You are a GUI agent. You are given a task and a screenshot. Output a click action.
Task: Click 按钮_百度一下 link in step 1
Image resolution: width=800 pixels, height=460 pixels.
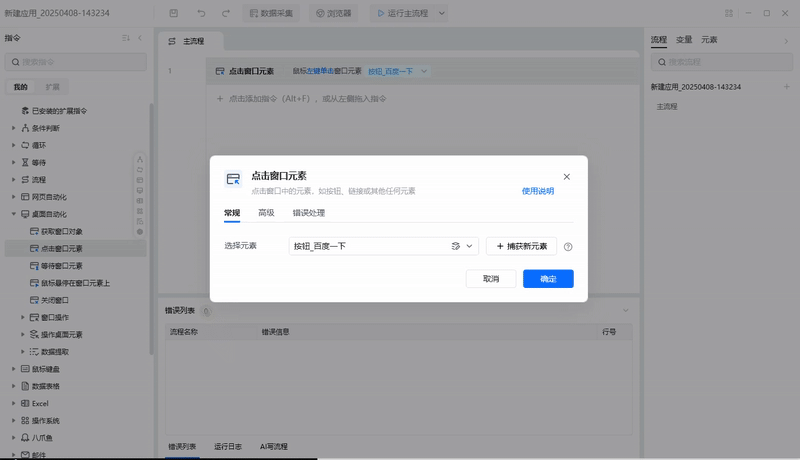[391, 71]
